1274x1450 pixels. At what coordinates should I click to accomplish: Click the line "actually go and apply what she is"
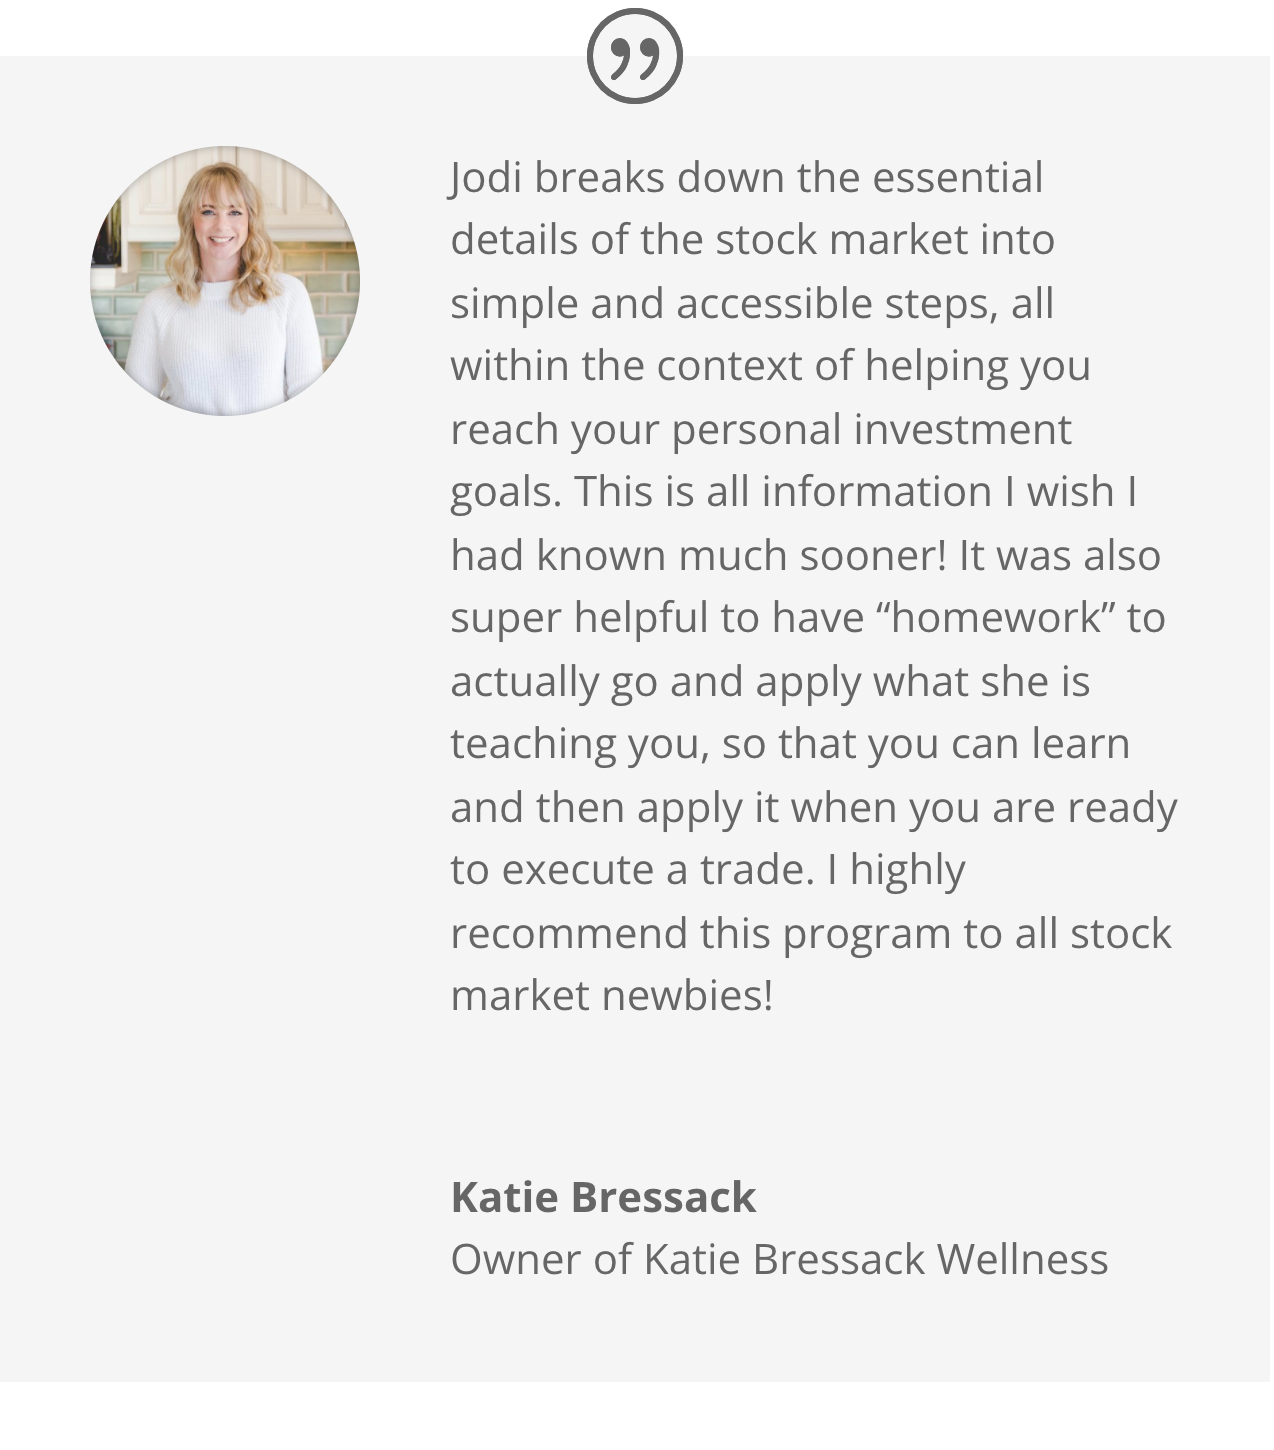[770, 682]
